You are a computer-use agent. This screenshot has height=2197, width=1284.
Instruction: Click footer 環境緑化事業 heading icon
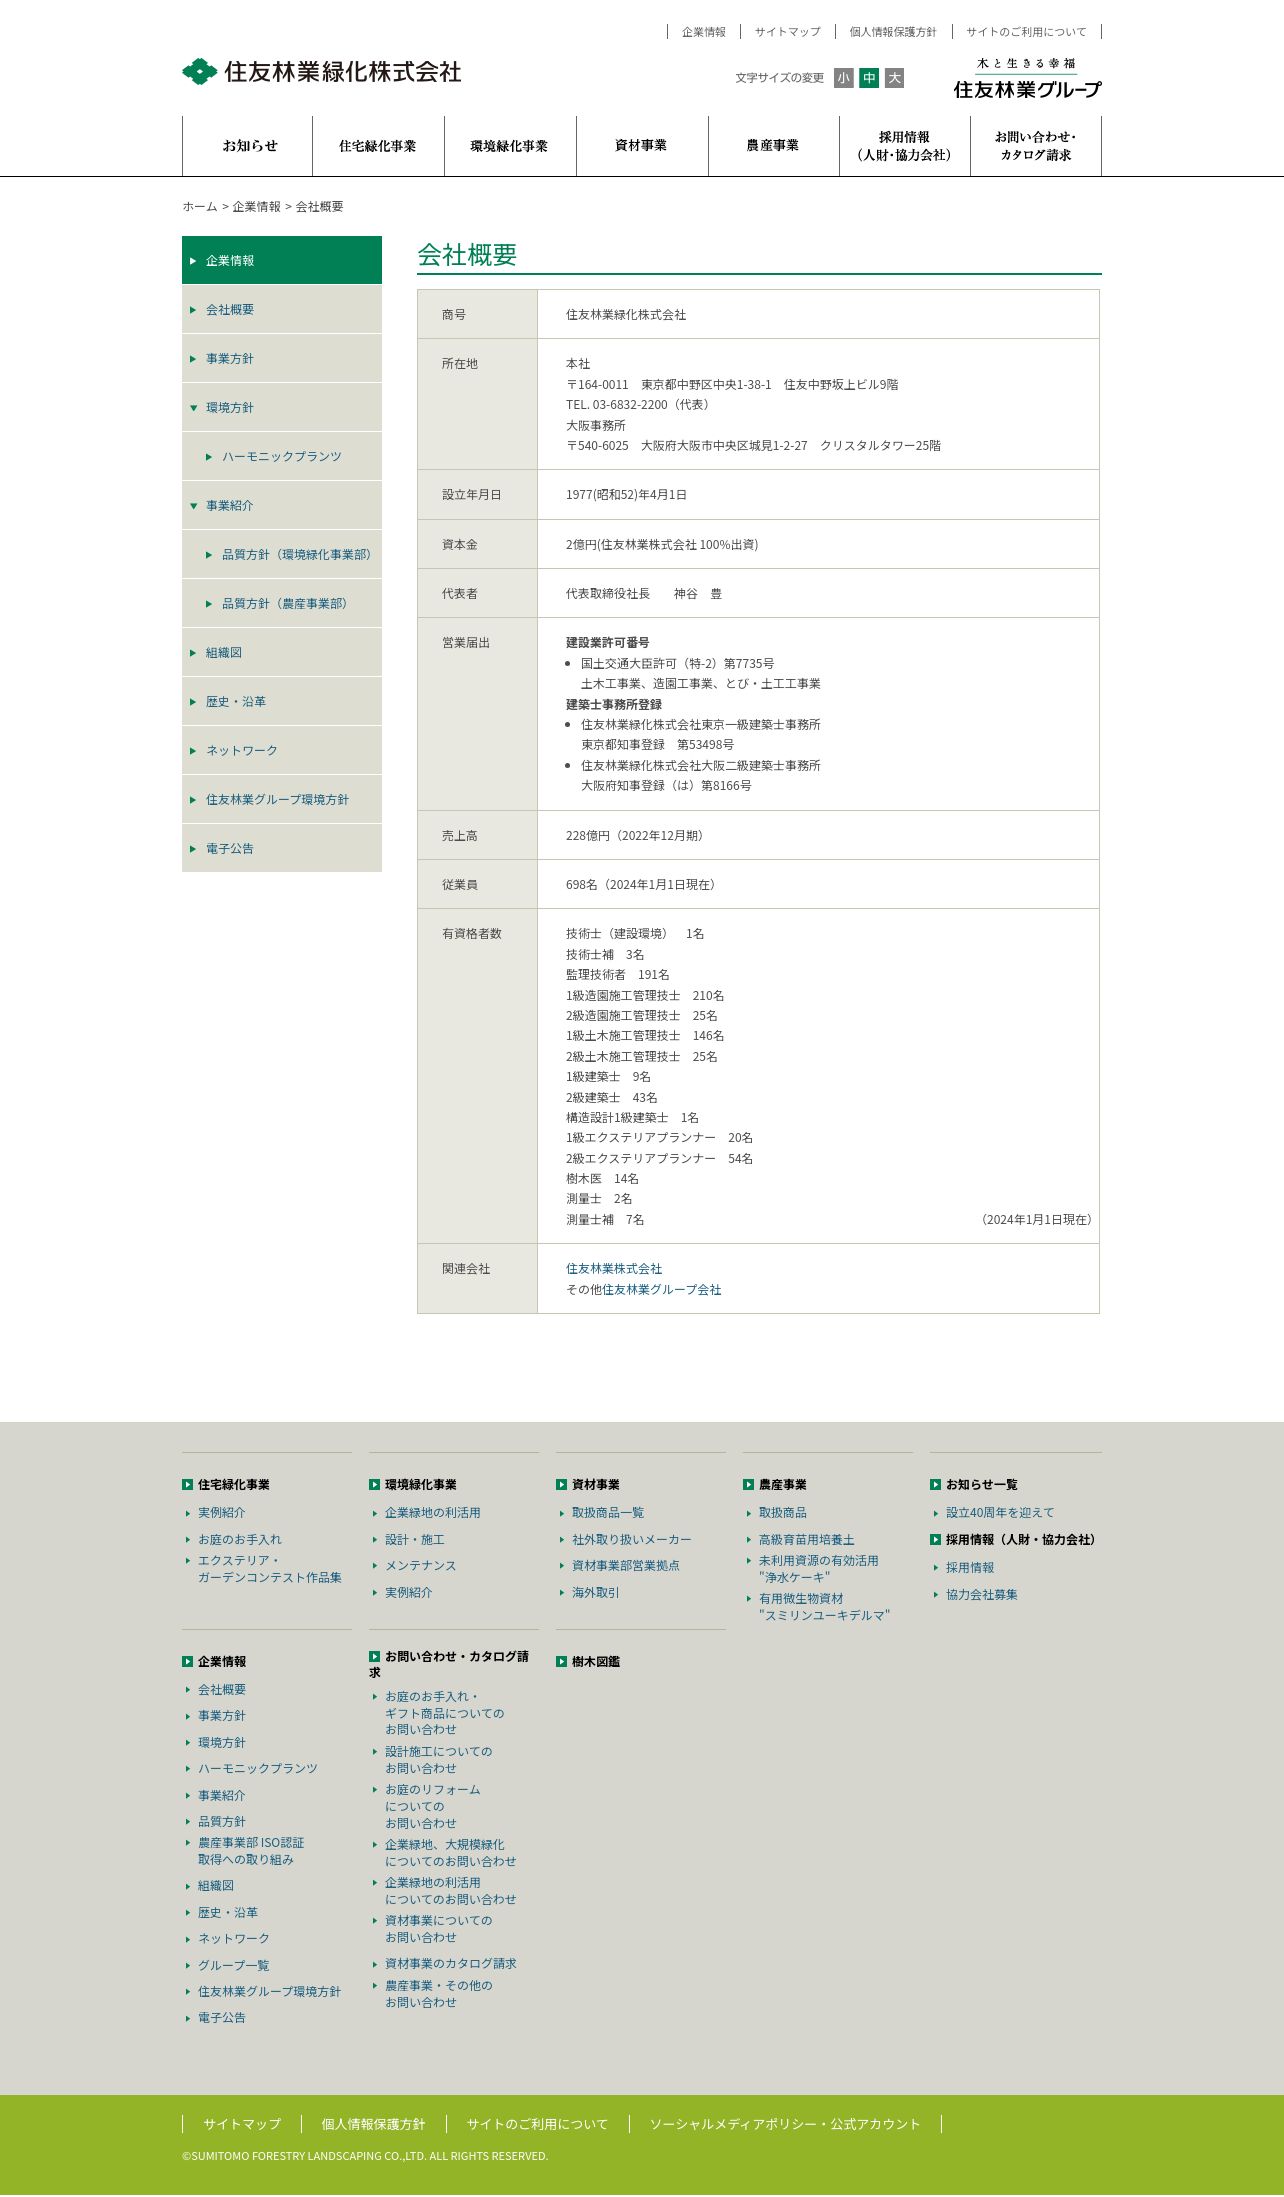[374, 1485]
